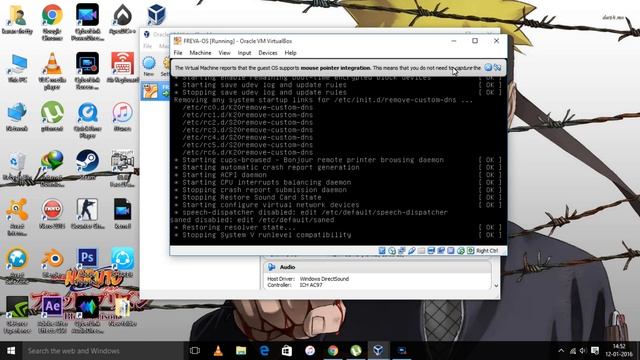Open Blender desktop shortcut
The width and height of the screenshot is (640, 360).
[52, 262]
